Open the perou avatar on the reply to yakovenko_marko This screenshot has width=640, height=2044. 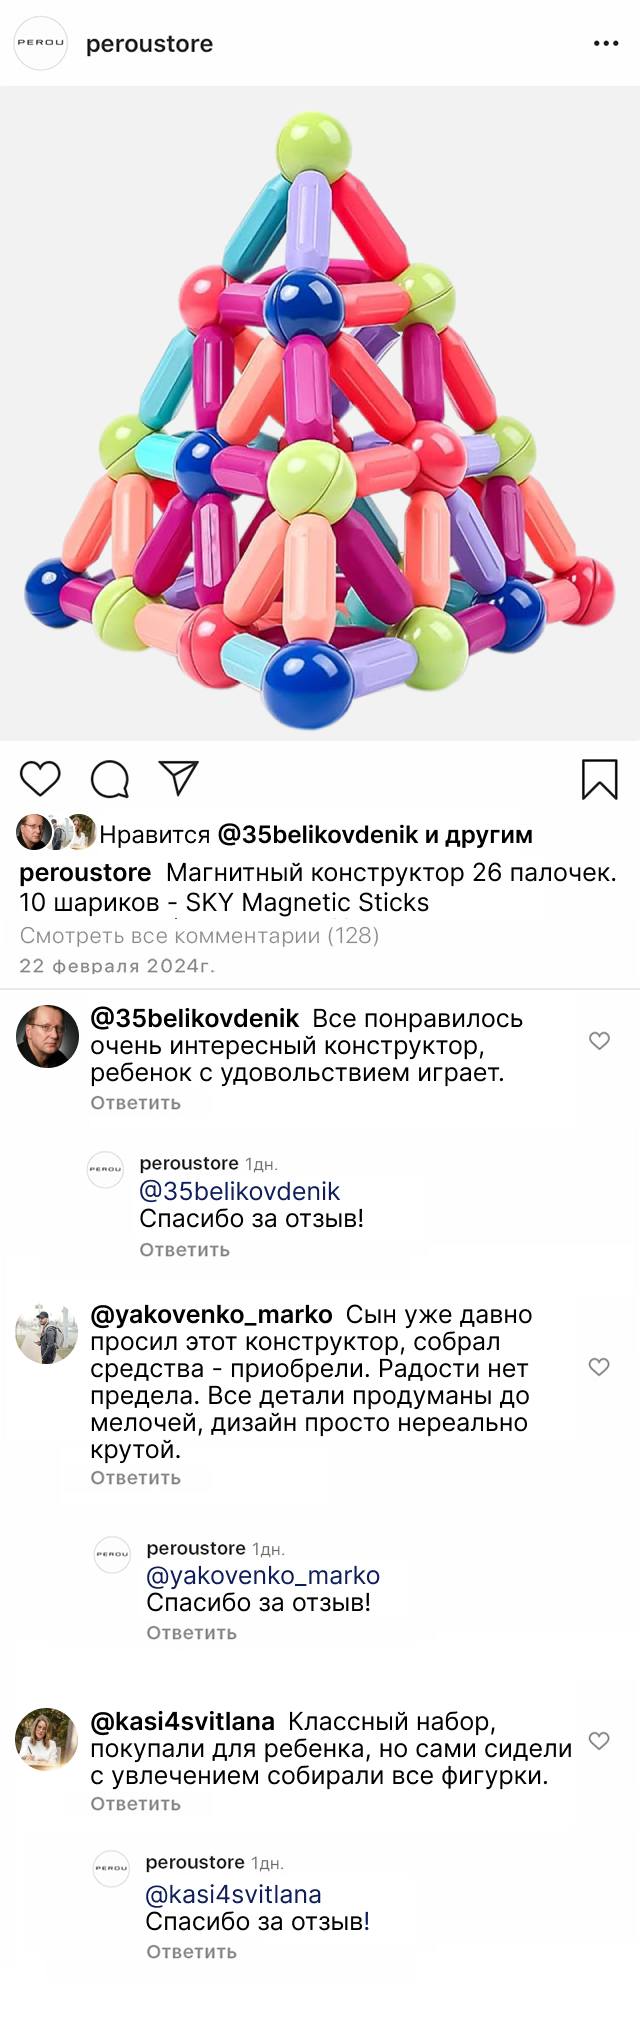tap(112, 1554)
